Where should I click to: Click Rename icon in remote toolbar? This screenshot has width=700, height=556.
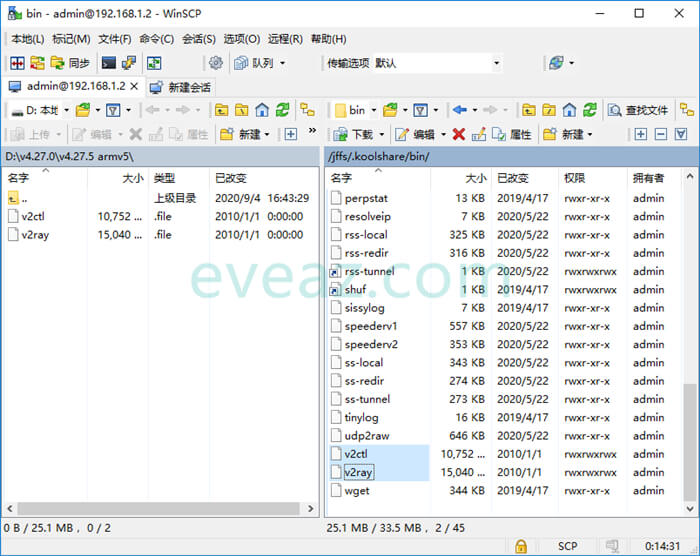tap(479, 134)
